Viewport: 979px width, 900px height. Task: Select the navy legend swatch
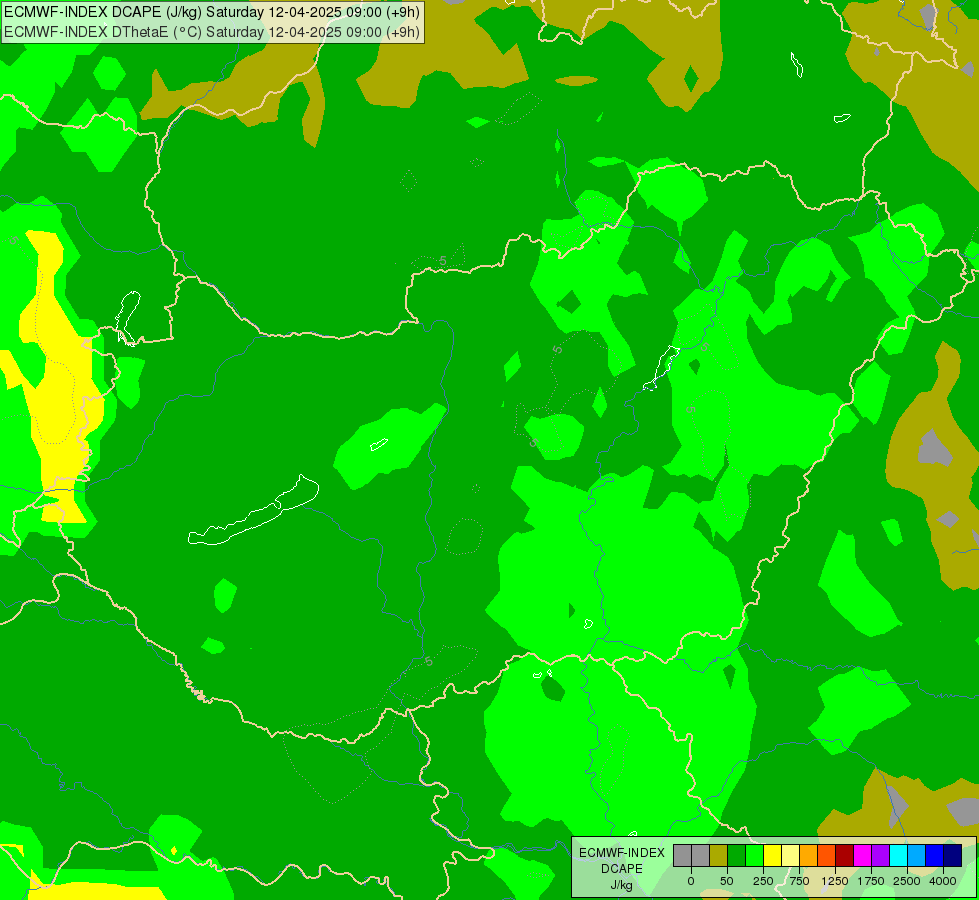pyautogui.click(x=953, y=855)
